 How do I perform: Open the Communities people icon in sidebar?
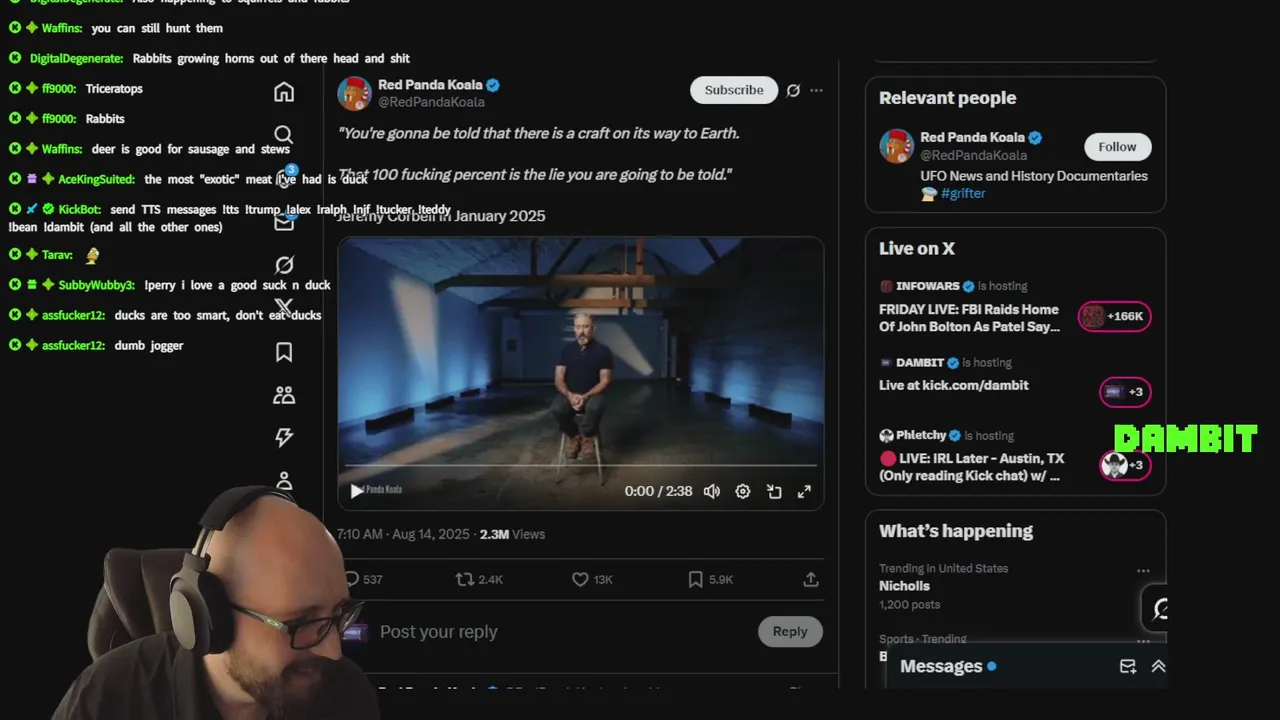284,395
